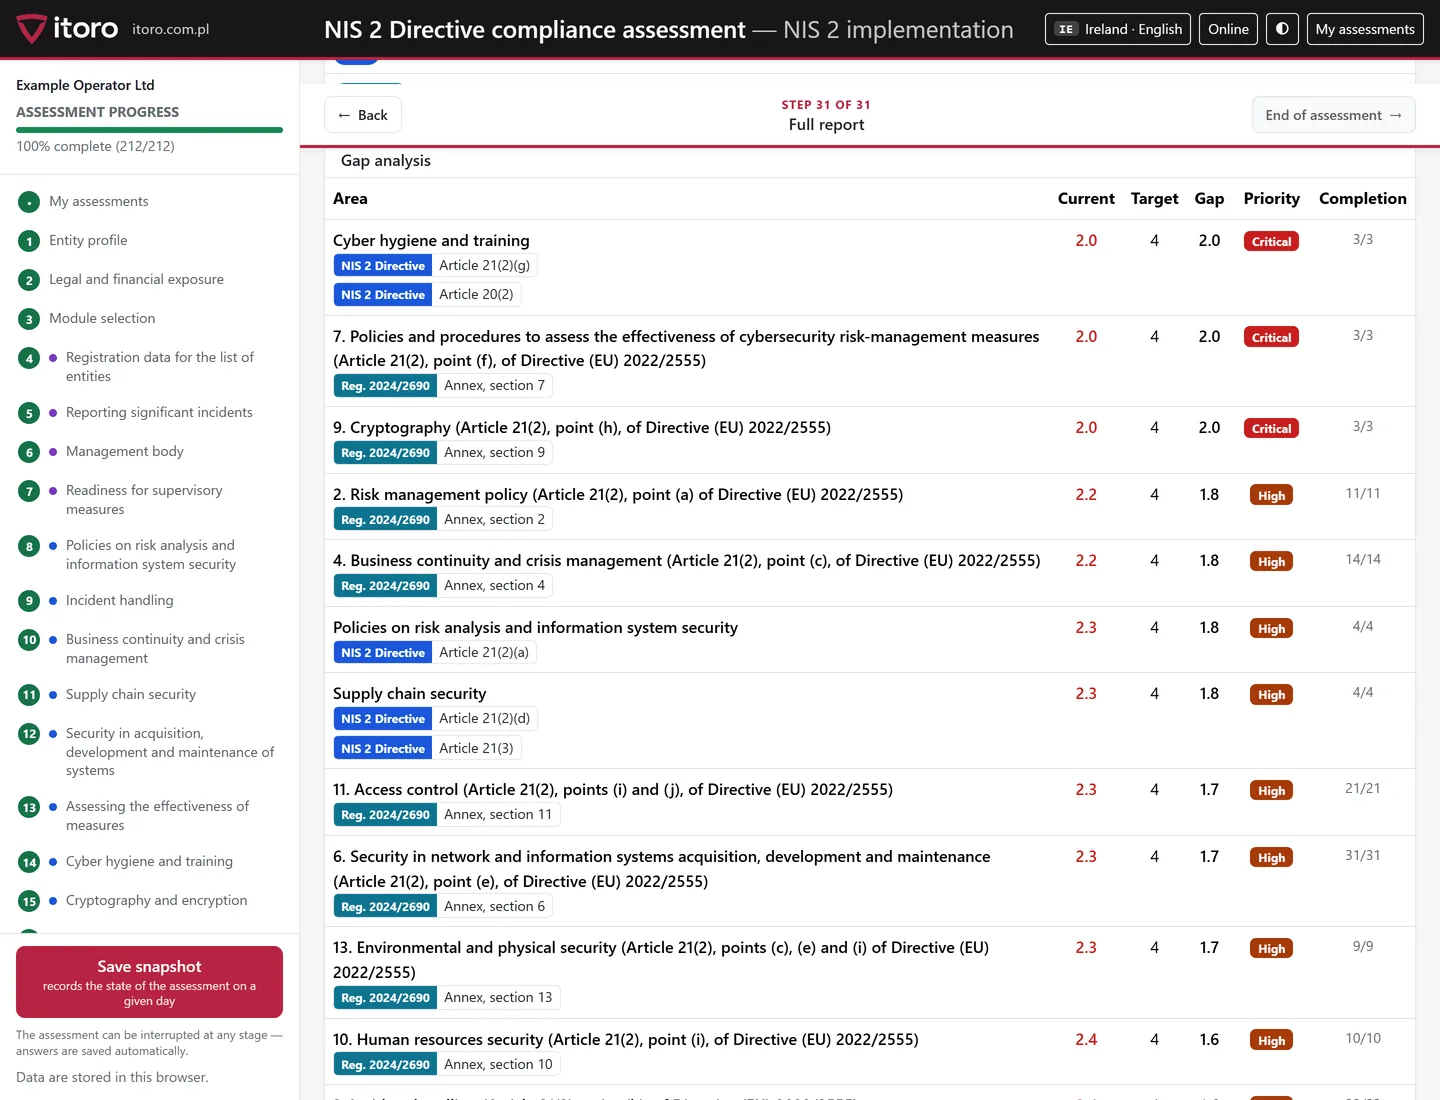1440x1100 pixels.
Task: Click the assessment progress bar
Action: (x=149, y=130)
